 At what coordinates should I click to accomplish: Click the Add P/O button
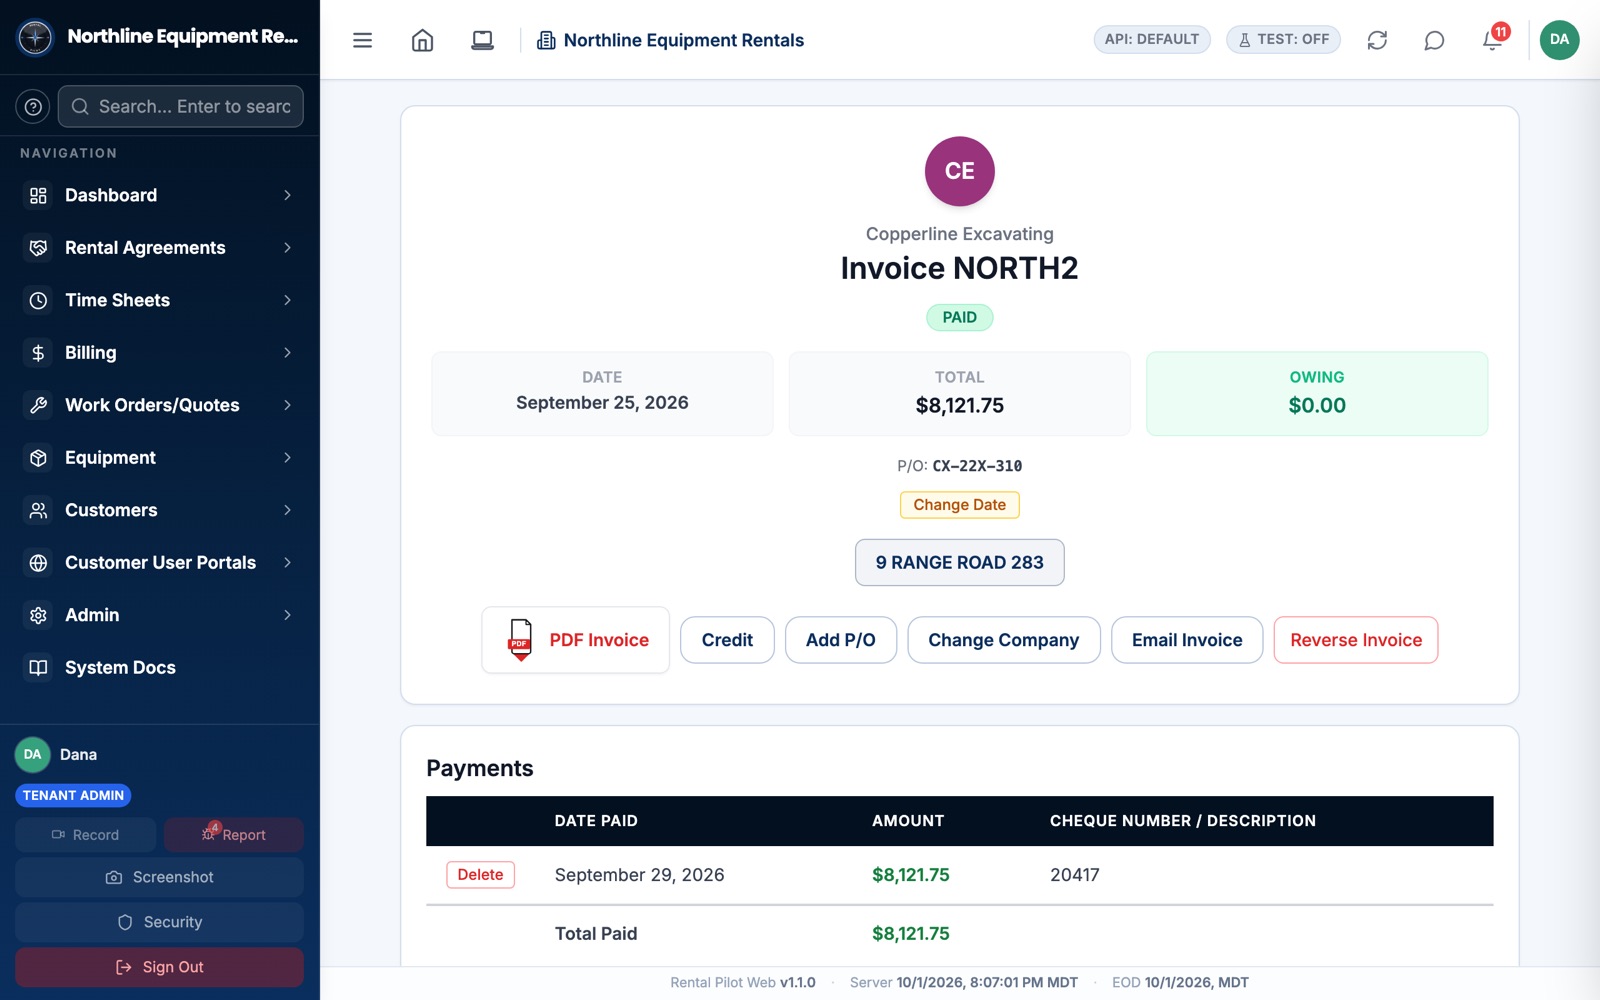[841, 640]
